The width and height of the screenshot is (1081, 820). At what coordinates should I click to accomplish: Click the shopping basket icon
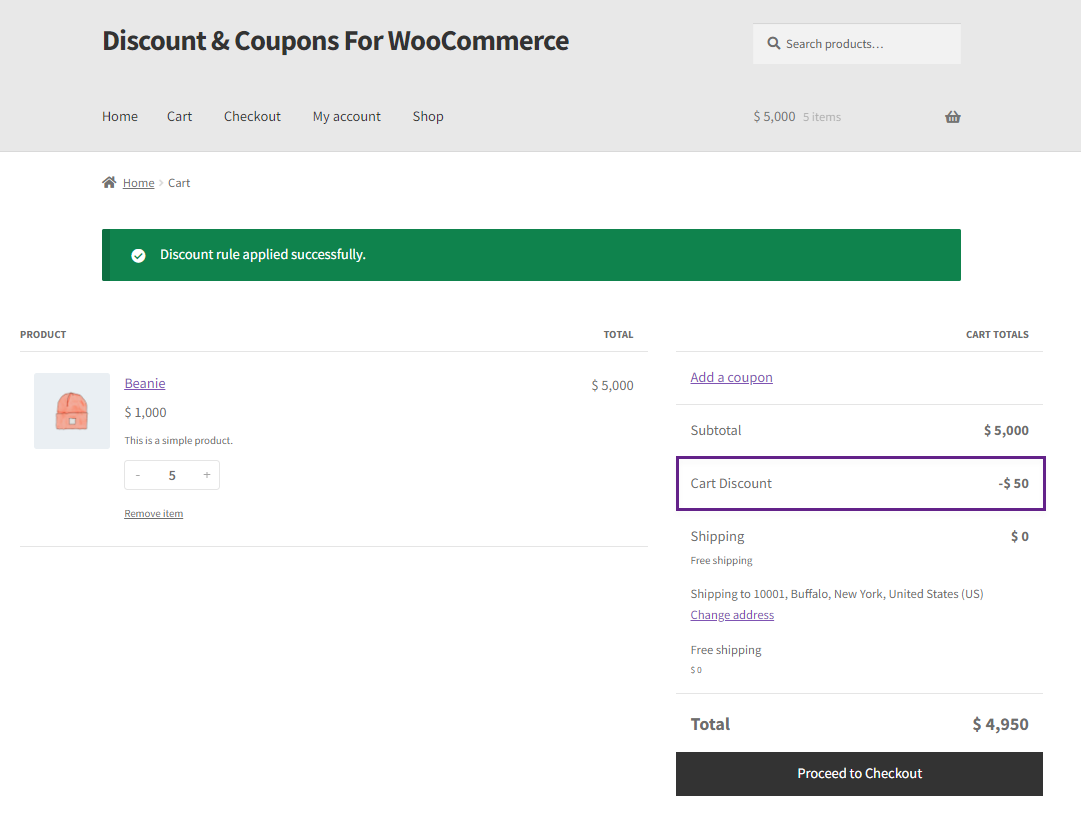click(x=952, y=117)
